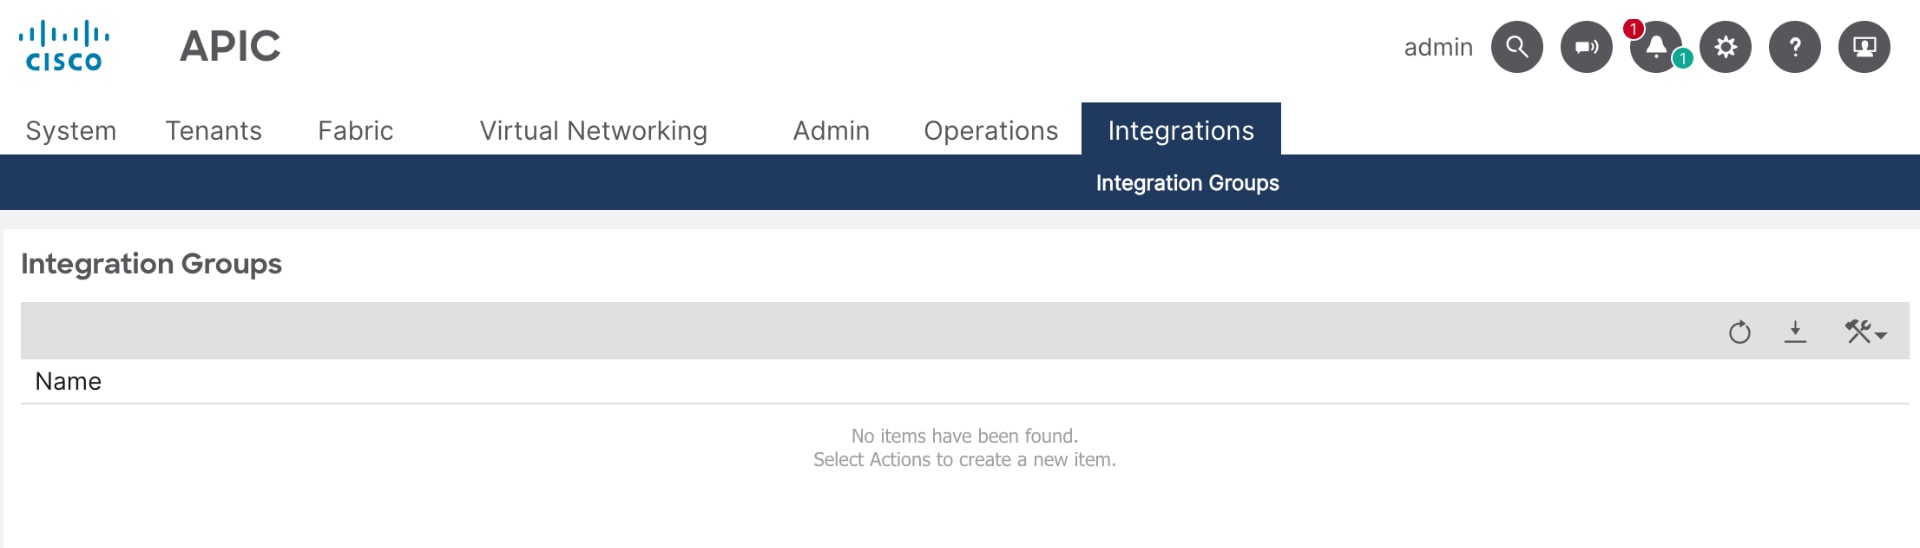Expand the Actions tools dropdown
The width and height of the screenshot is (1920, 548).
click(1865, 332)
